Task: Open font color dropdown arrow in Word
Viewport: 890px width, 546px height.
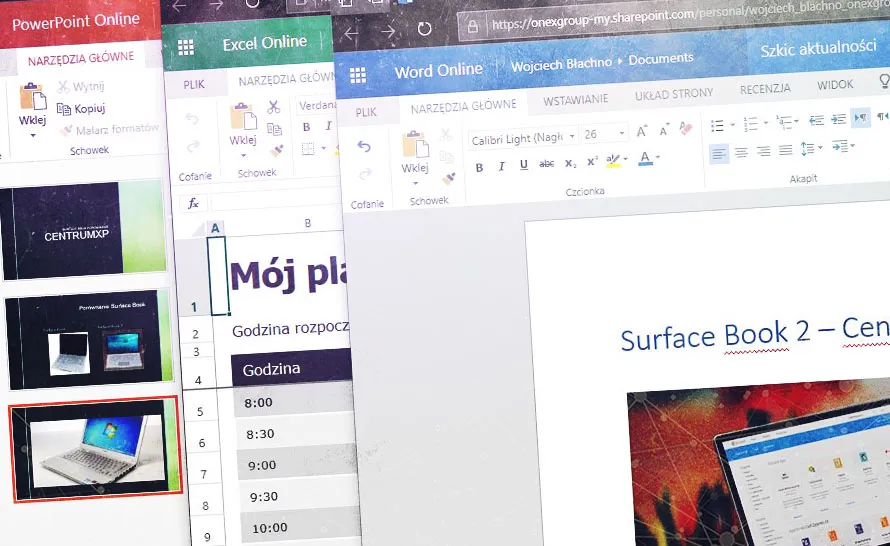Action: [658, 157]
